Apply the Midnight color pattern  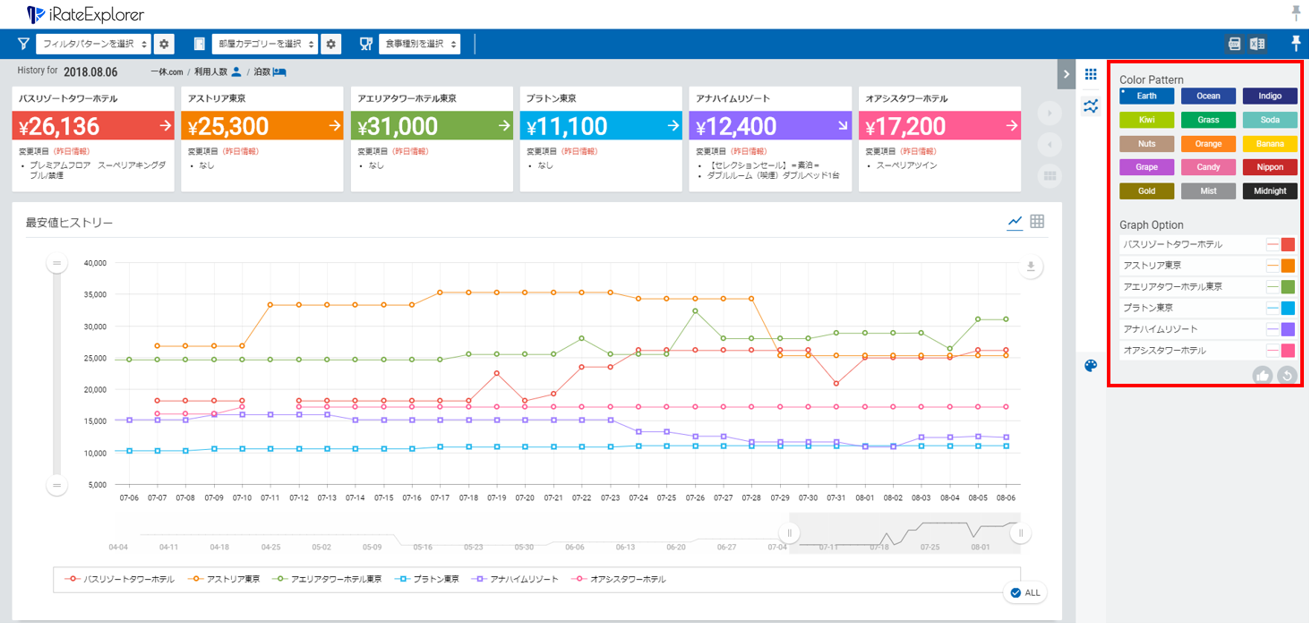(x=1270, y=191)
